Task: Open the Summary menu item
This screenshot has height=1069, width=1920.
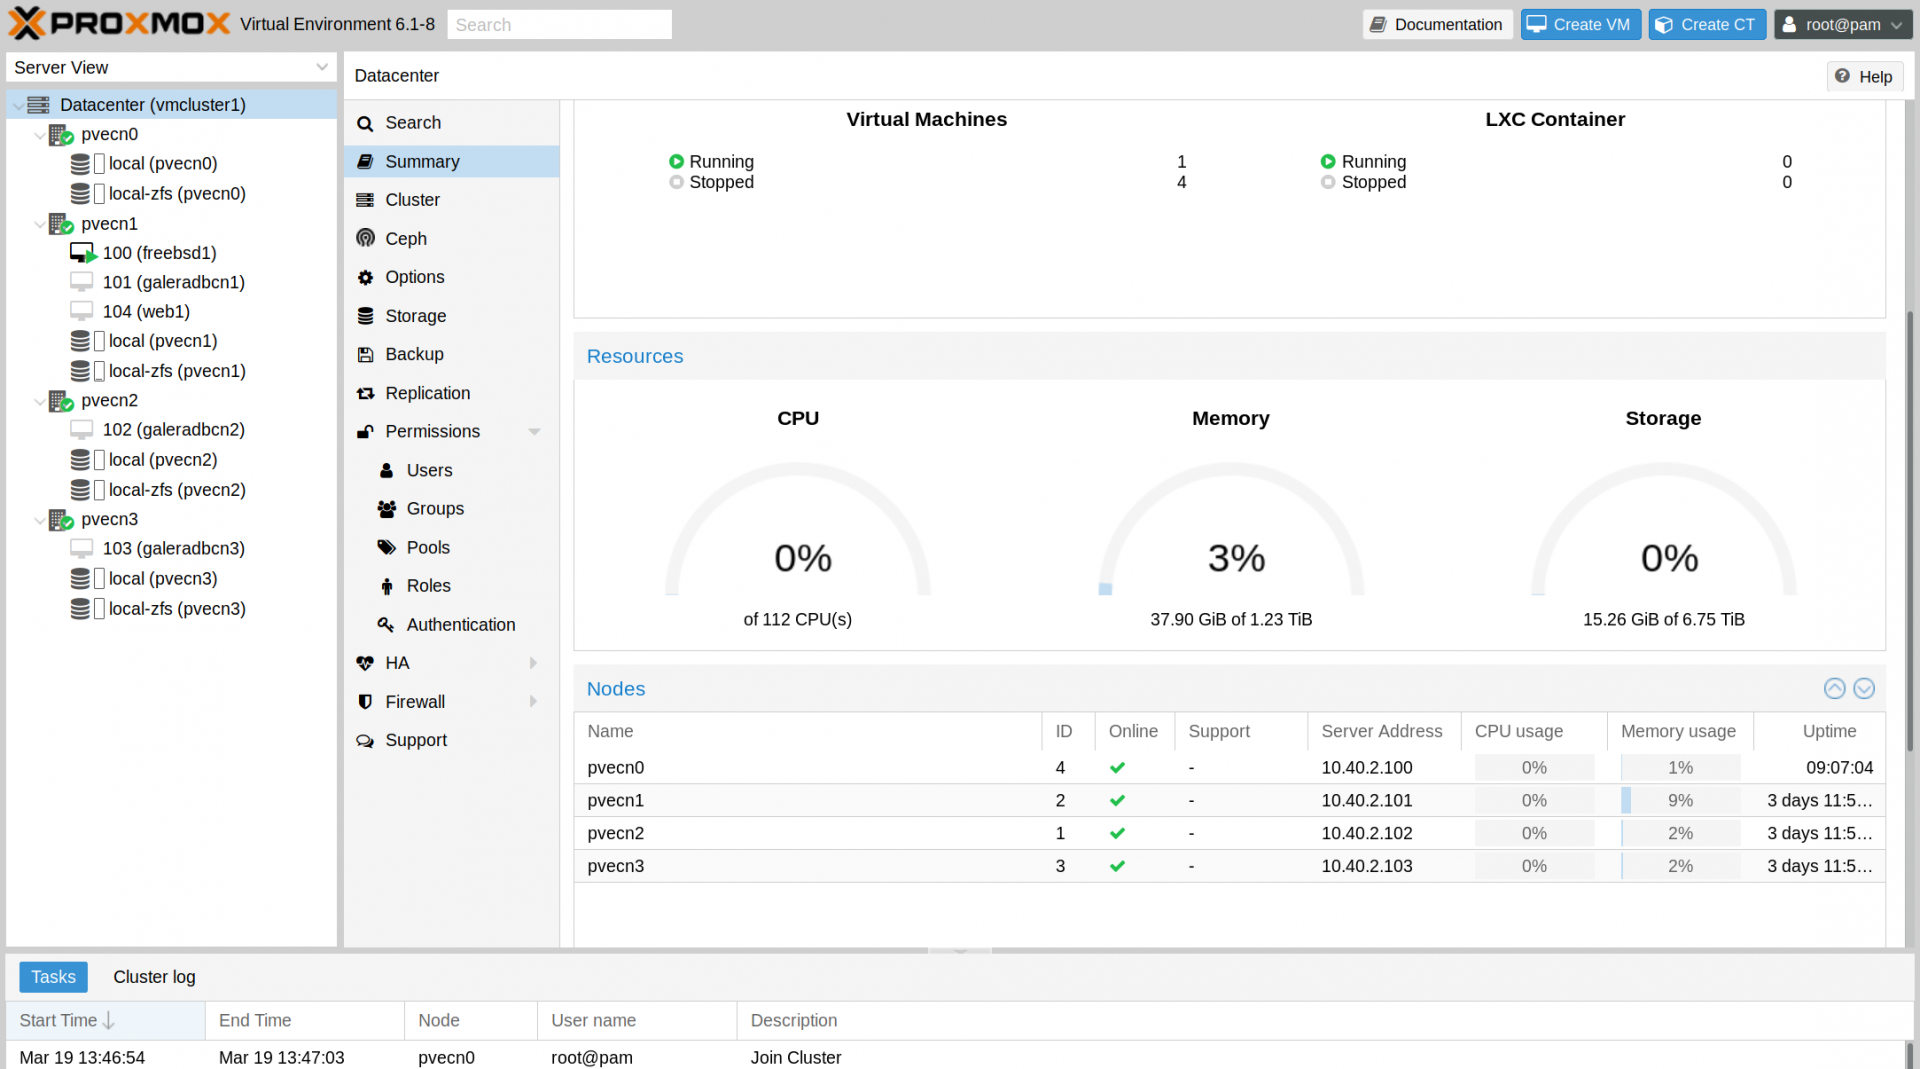Action: click(x=452, y=162)
